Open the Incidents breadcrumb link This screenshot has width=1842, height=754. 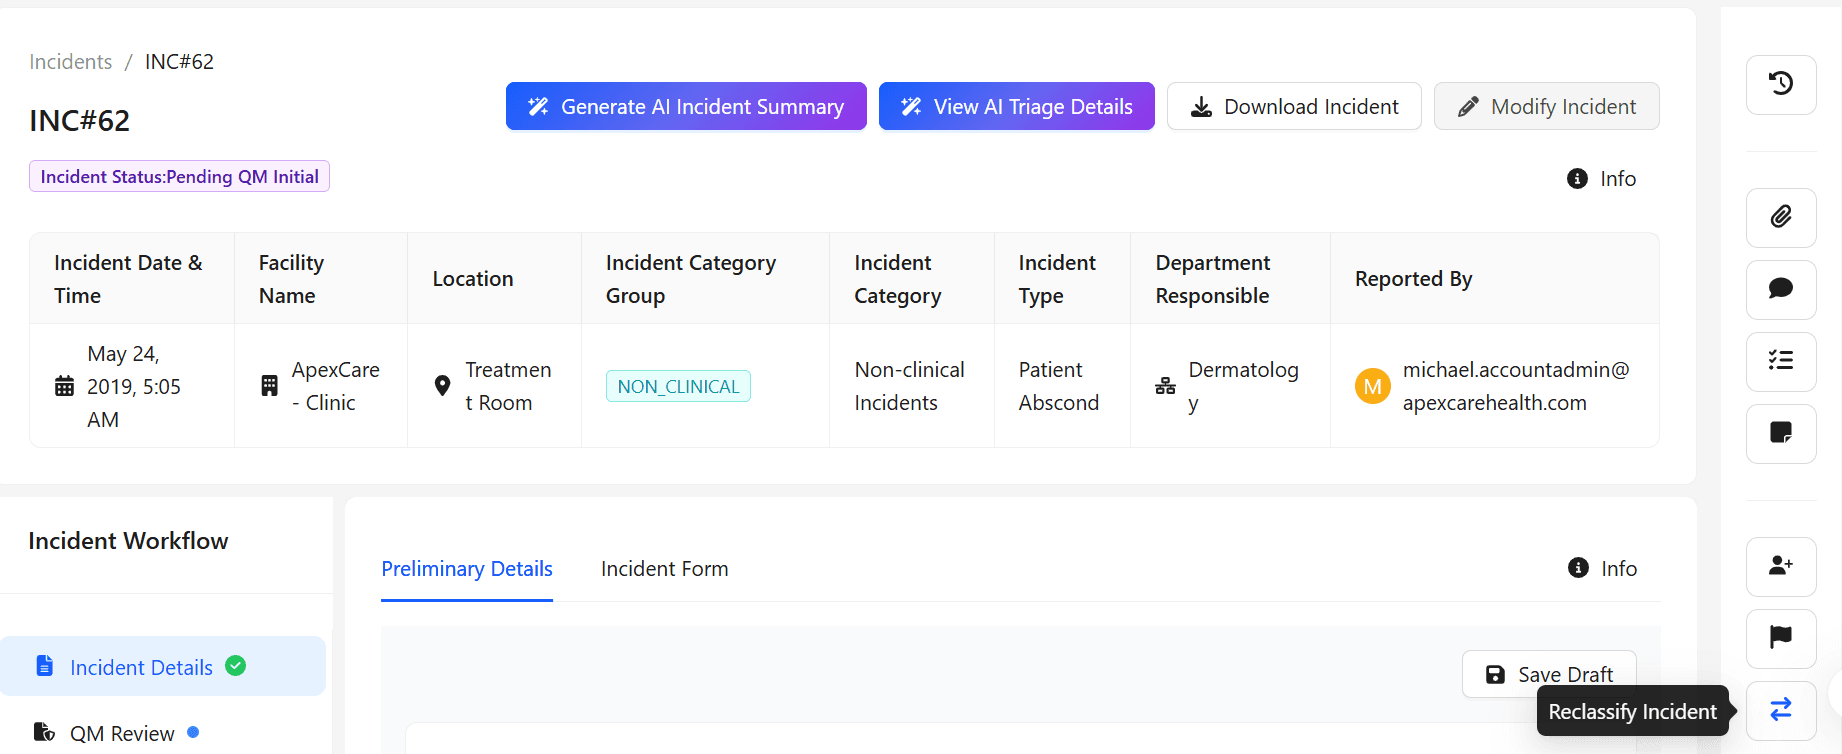tap(70, 61)
